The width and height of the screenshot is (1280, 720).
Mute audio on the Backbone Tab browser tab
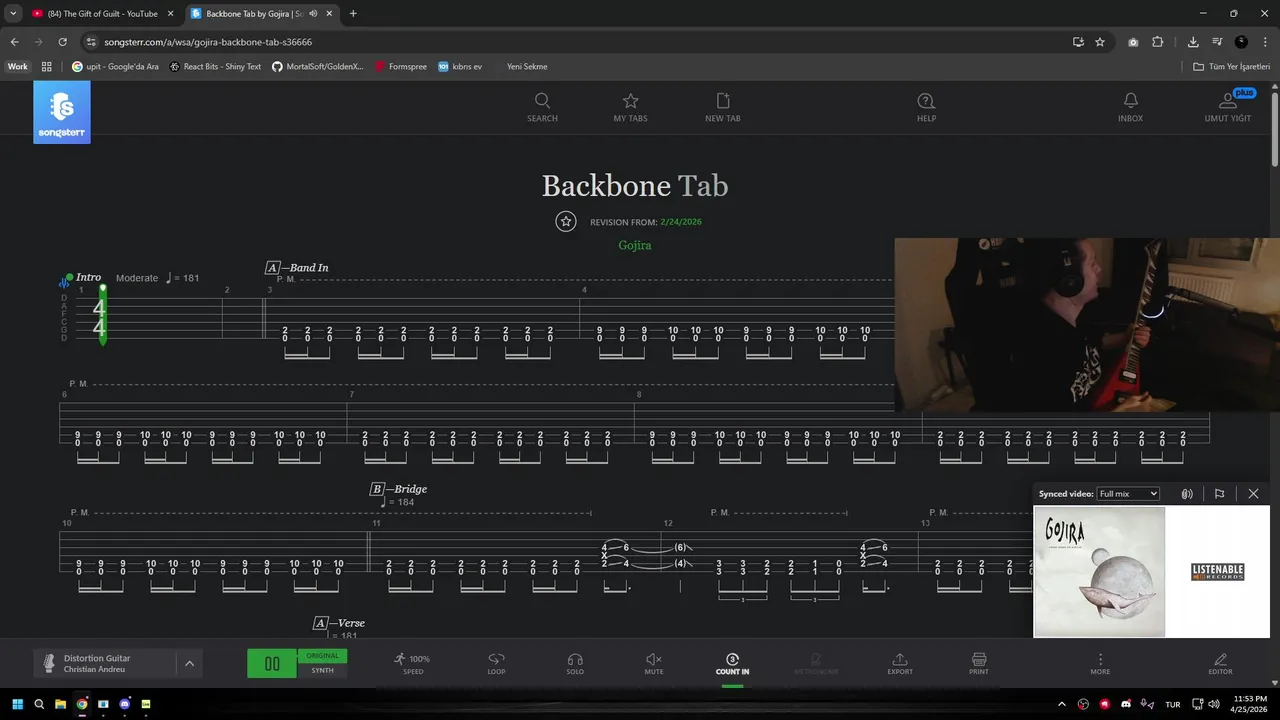(313, 14)
